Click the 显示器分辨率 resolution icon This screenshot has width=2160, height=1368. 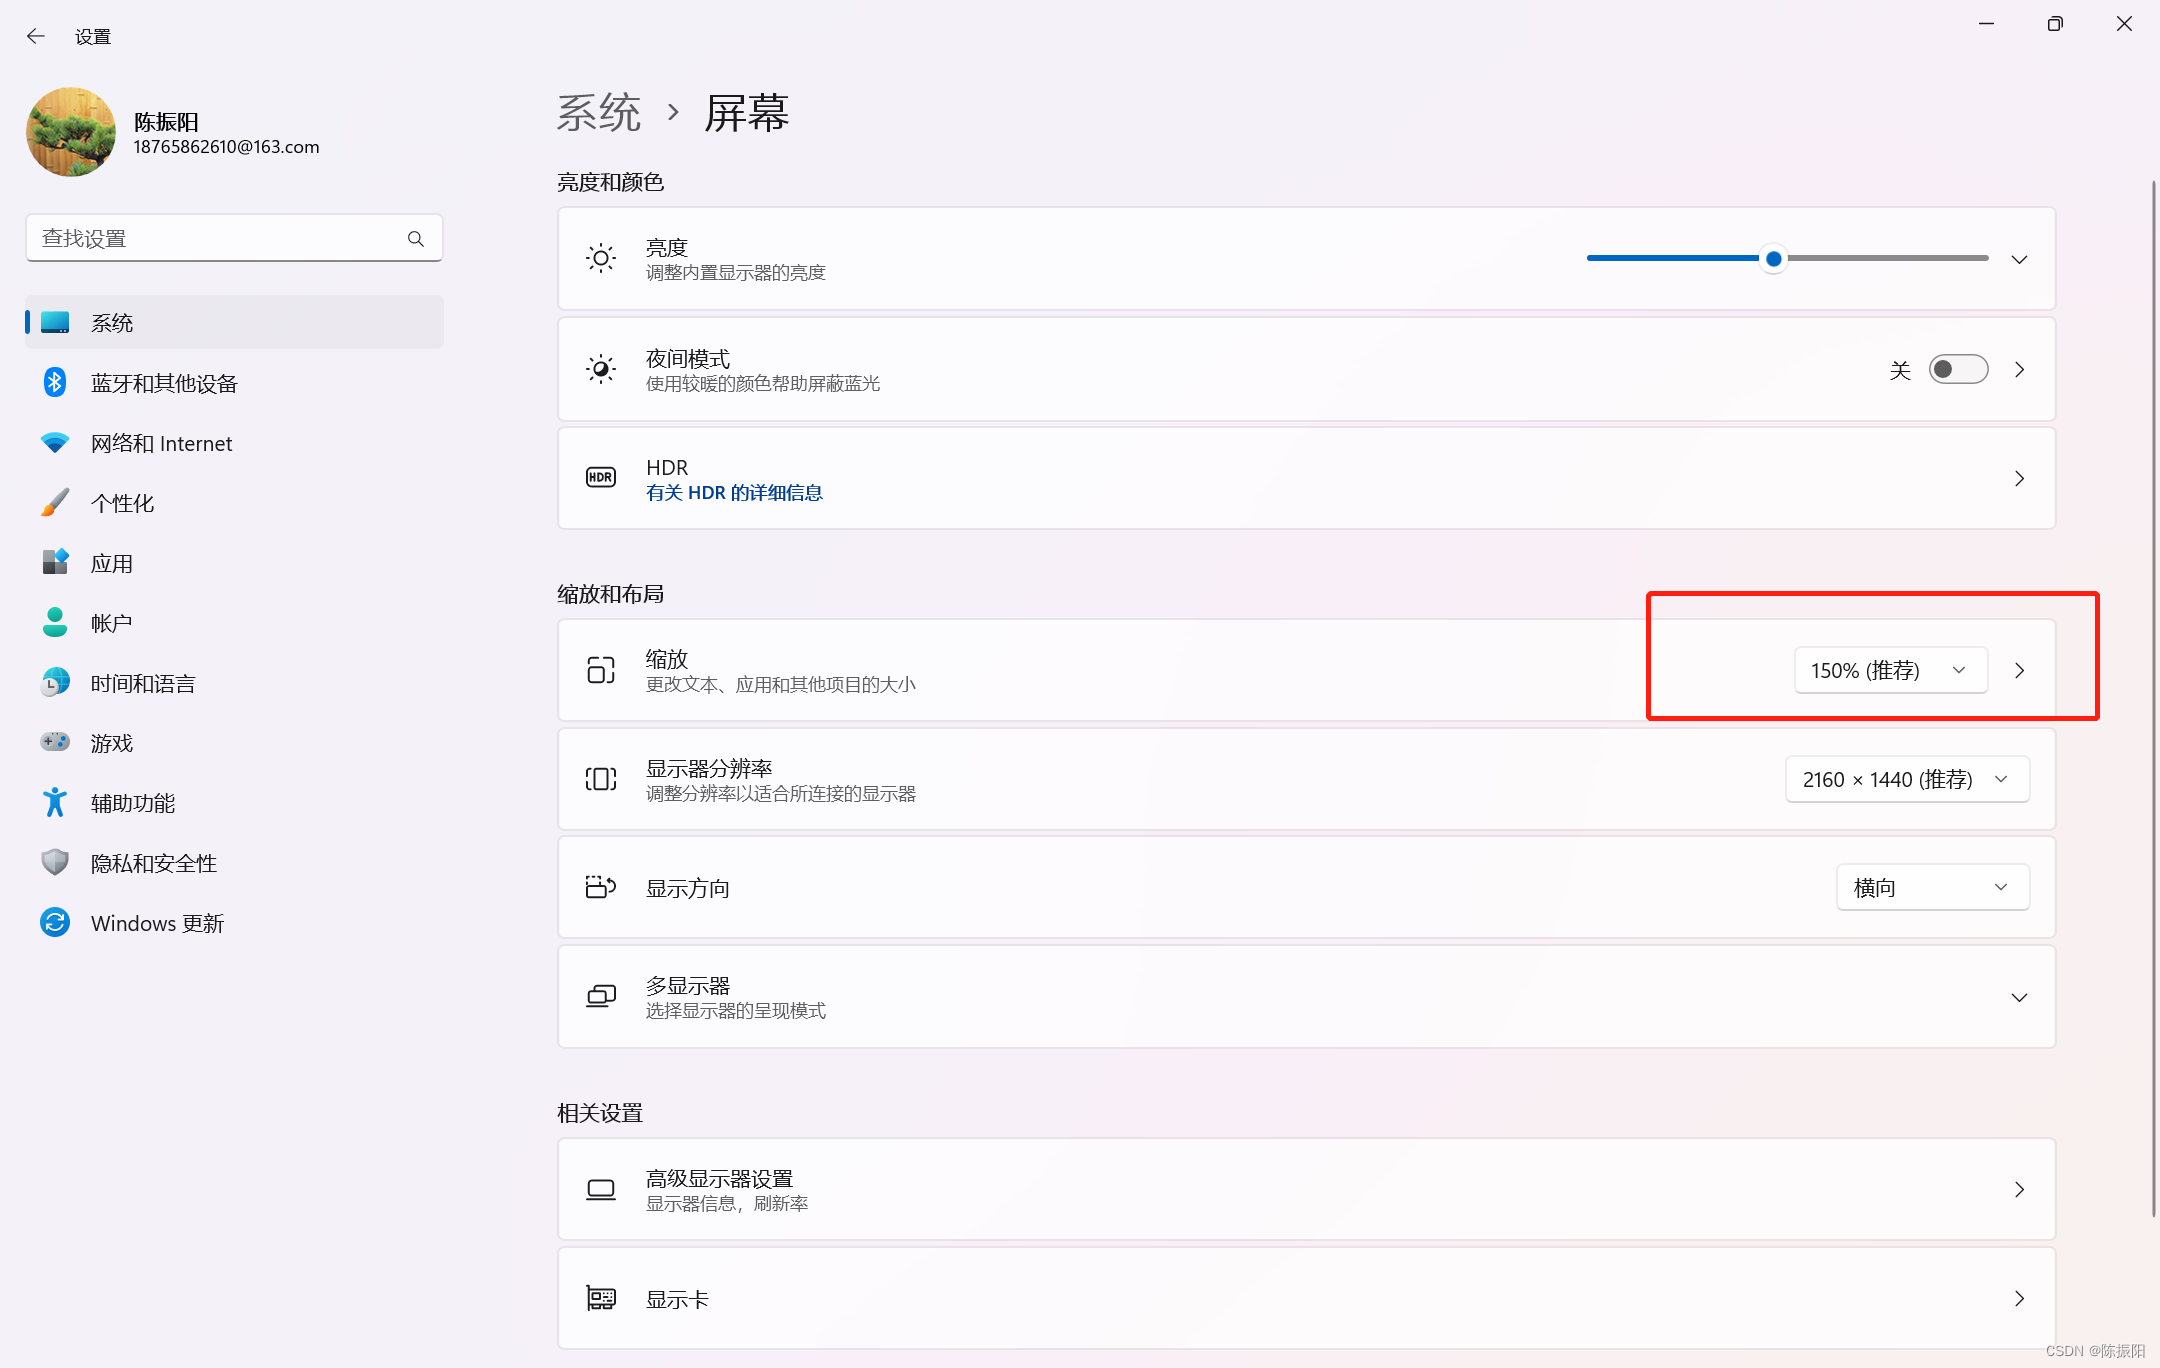[x=600, y=779]
